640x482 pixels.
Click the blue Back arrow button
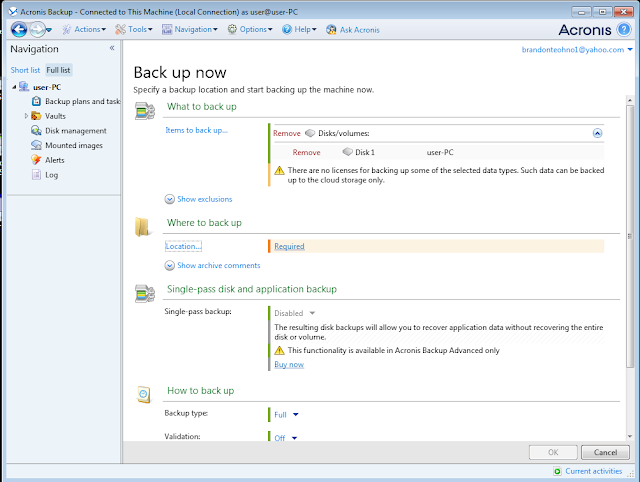[x=19, y=29]
